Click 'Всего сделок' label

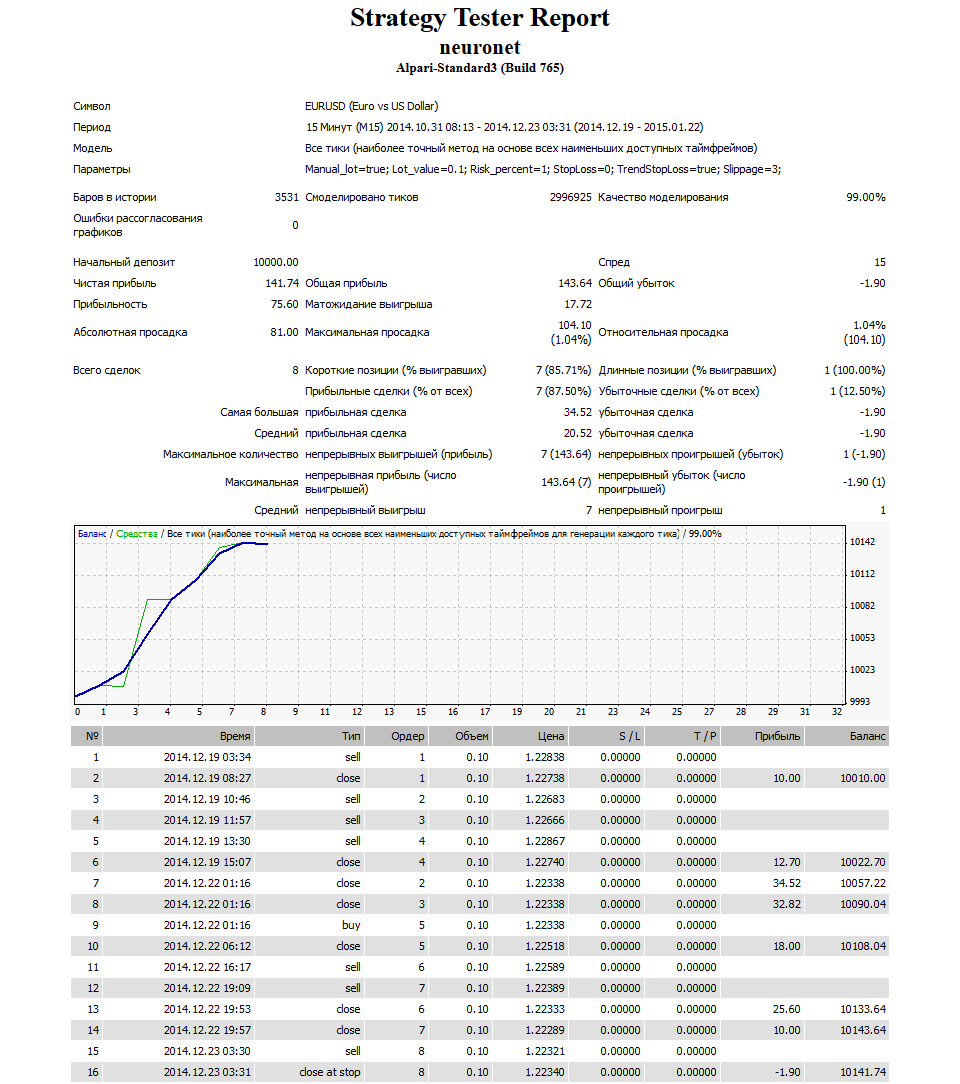[106, 371]
